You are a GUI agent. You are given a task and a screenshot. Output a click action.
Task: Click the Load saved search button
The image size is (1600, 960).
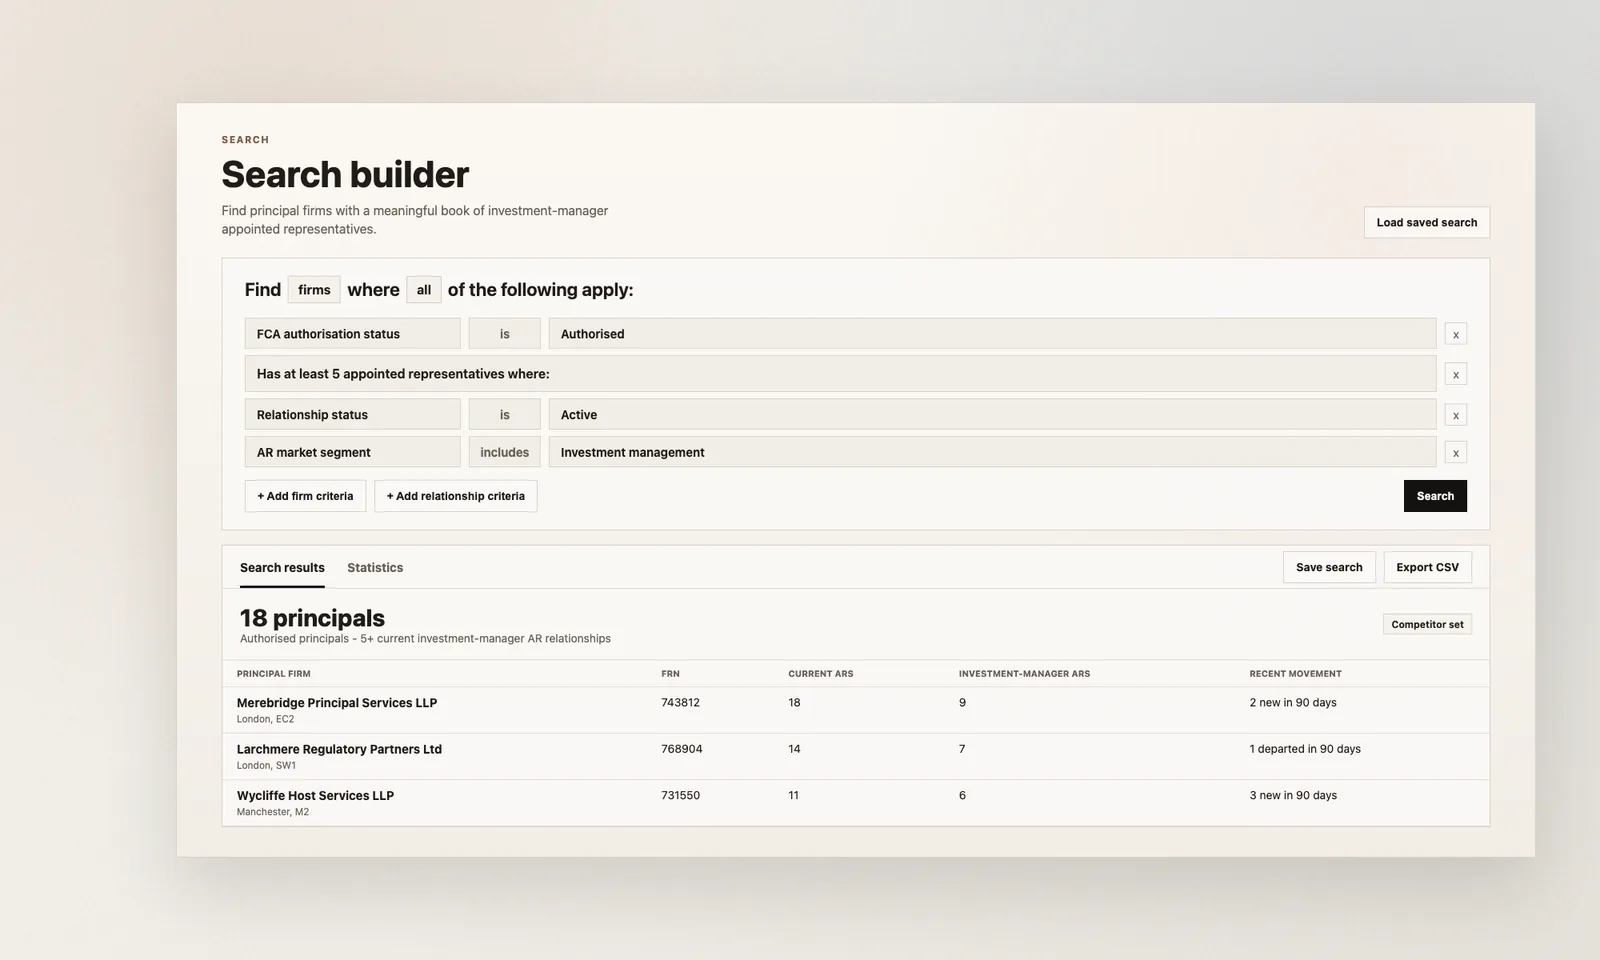[1426, 222]
